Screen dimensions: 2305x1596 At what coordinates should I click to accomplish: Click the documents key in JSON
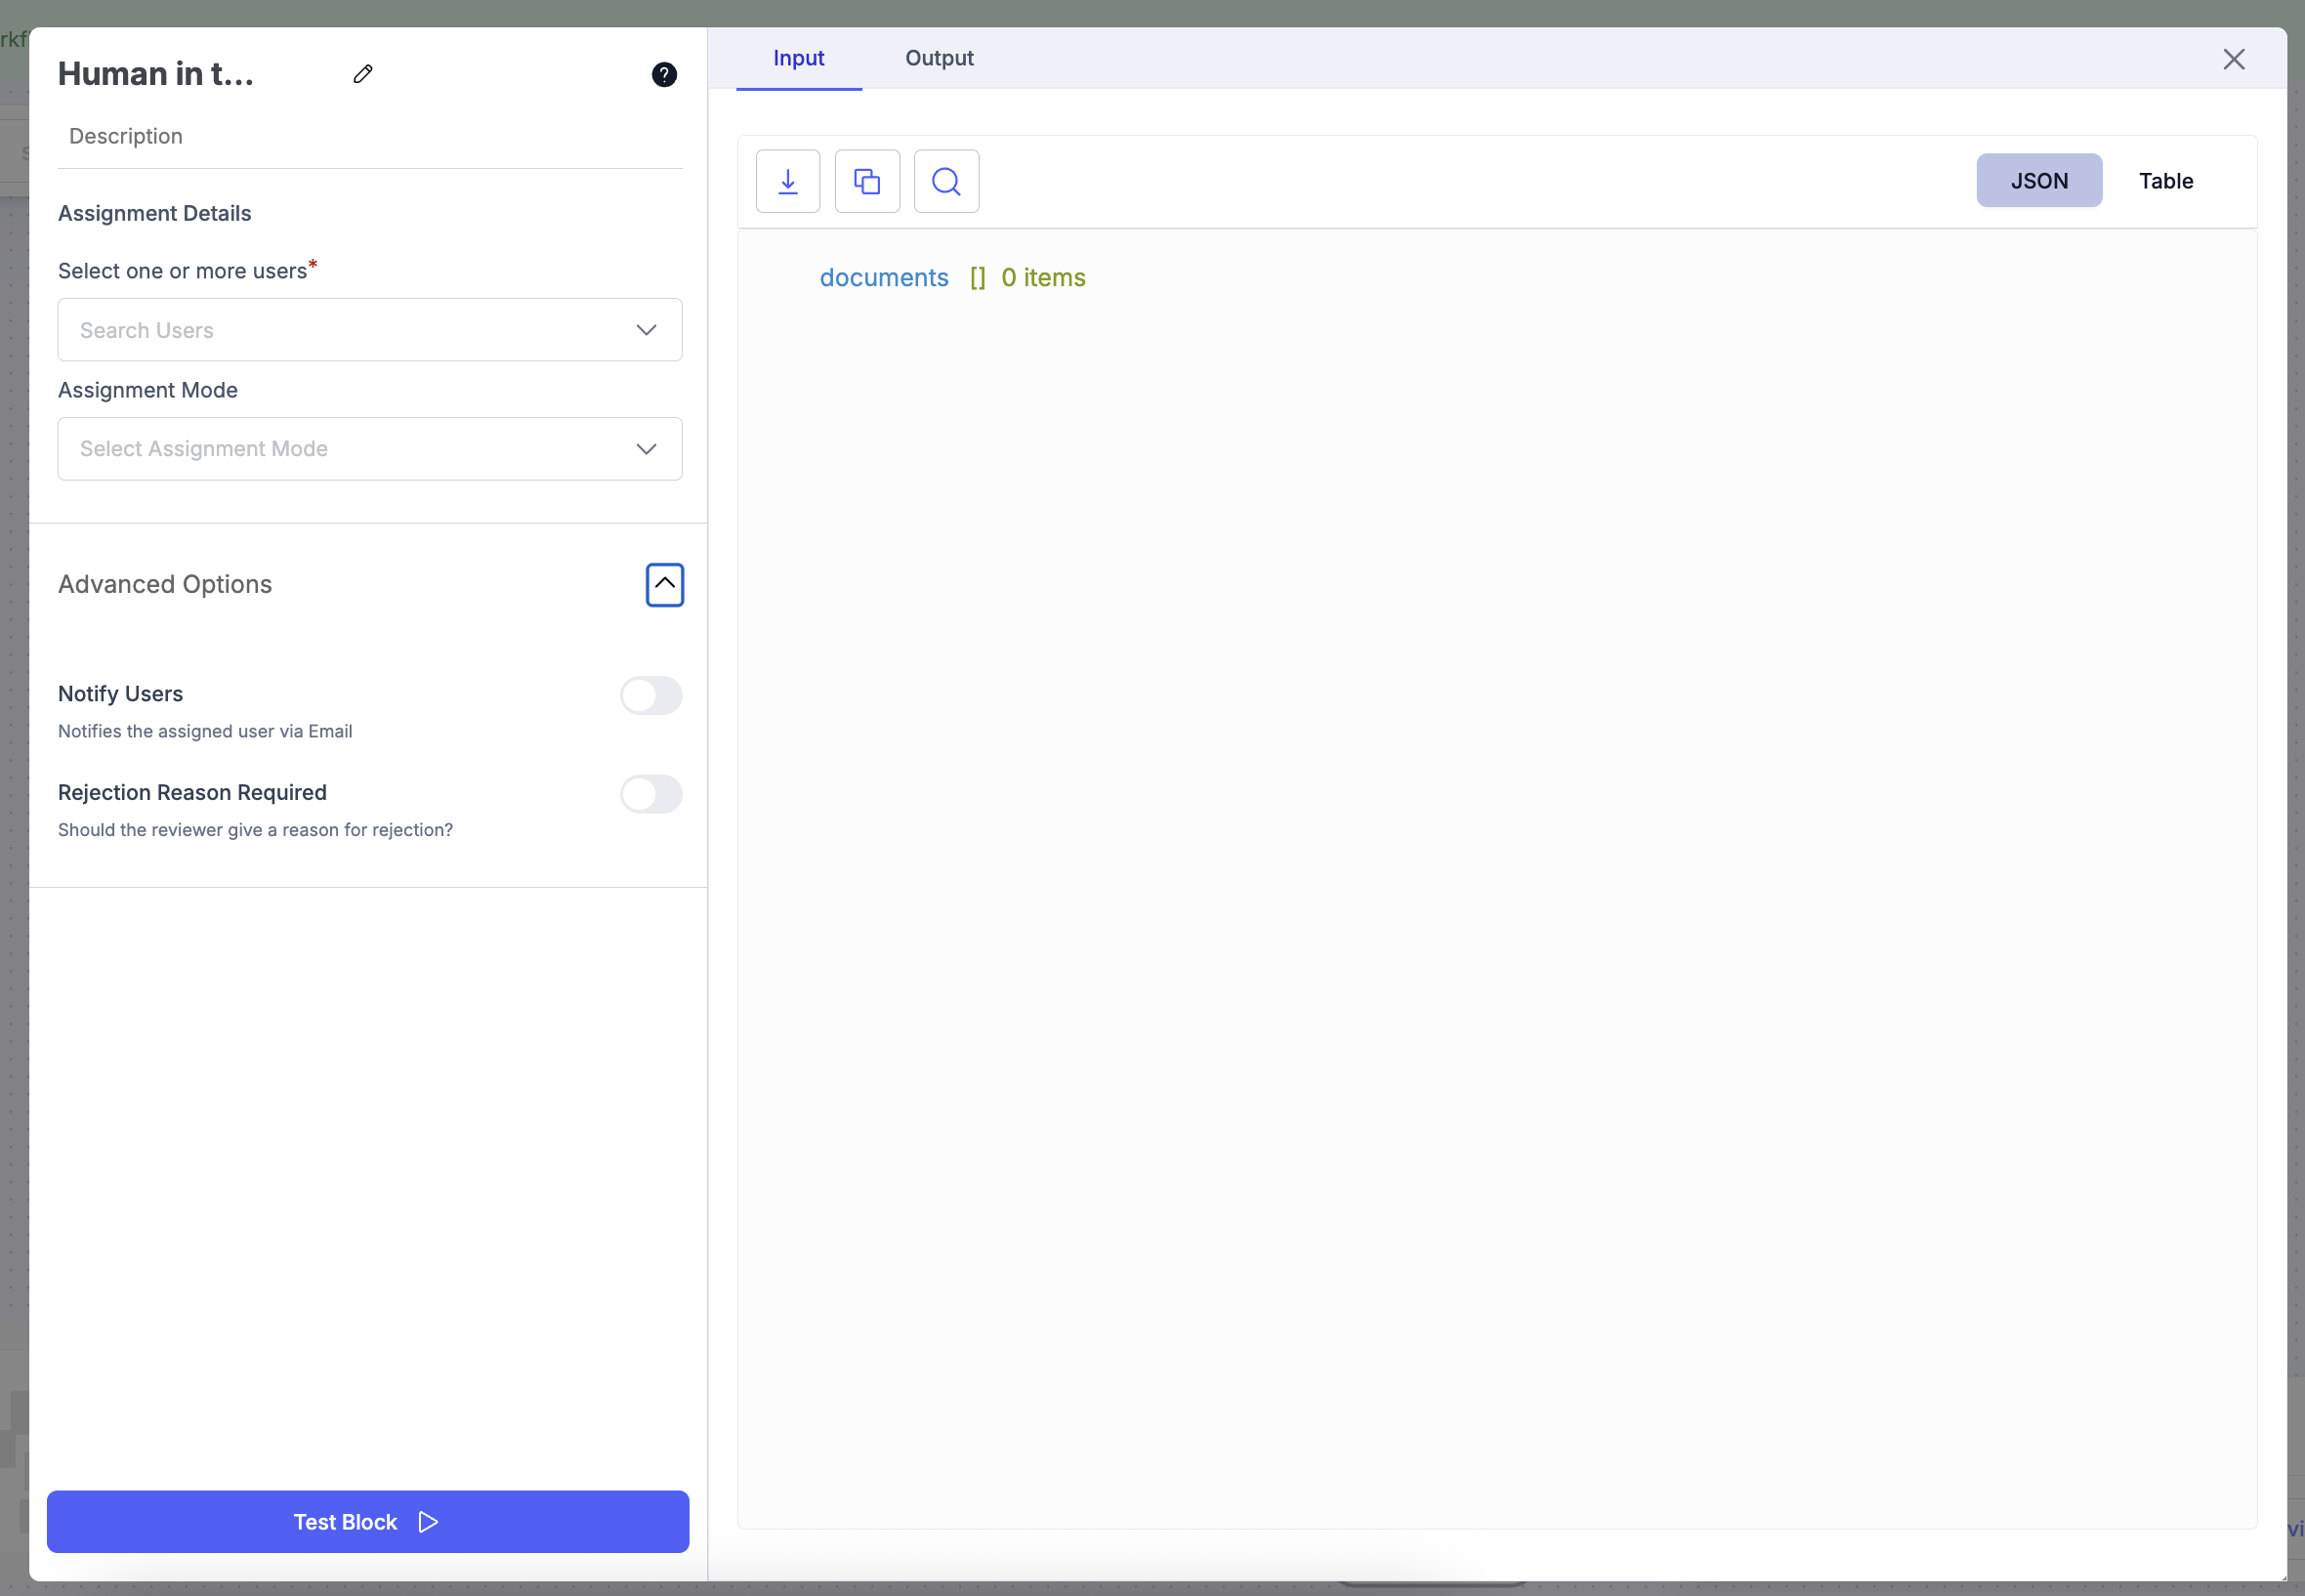pos(883,278)
